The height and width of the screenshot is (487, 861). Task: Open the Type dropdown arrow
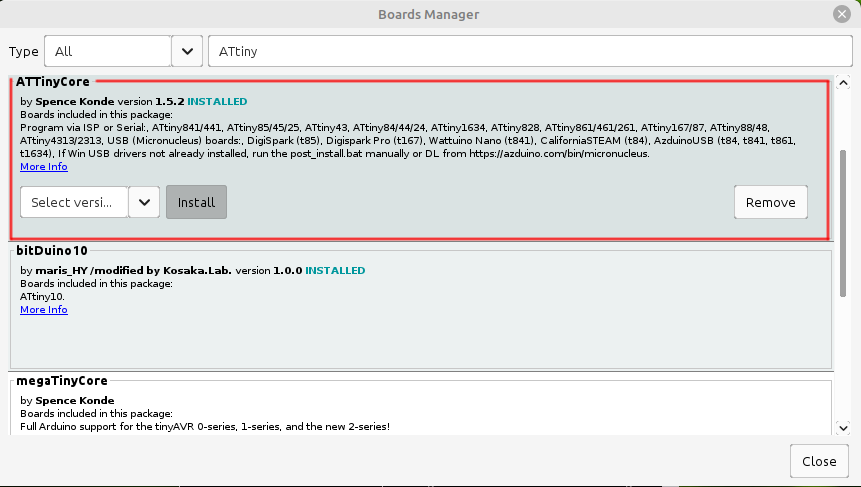[x=187, y=51]
